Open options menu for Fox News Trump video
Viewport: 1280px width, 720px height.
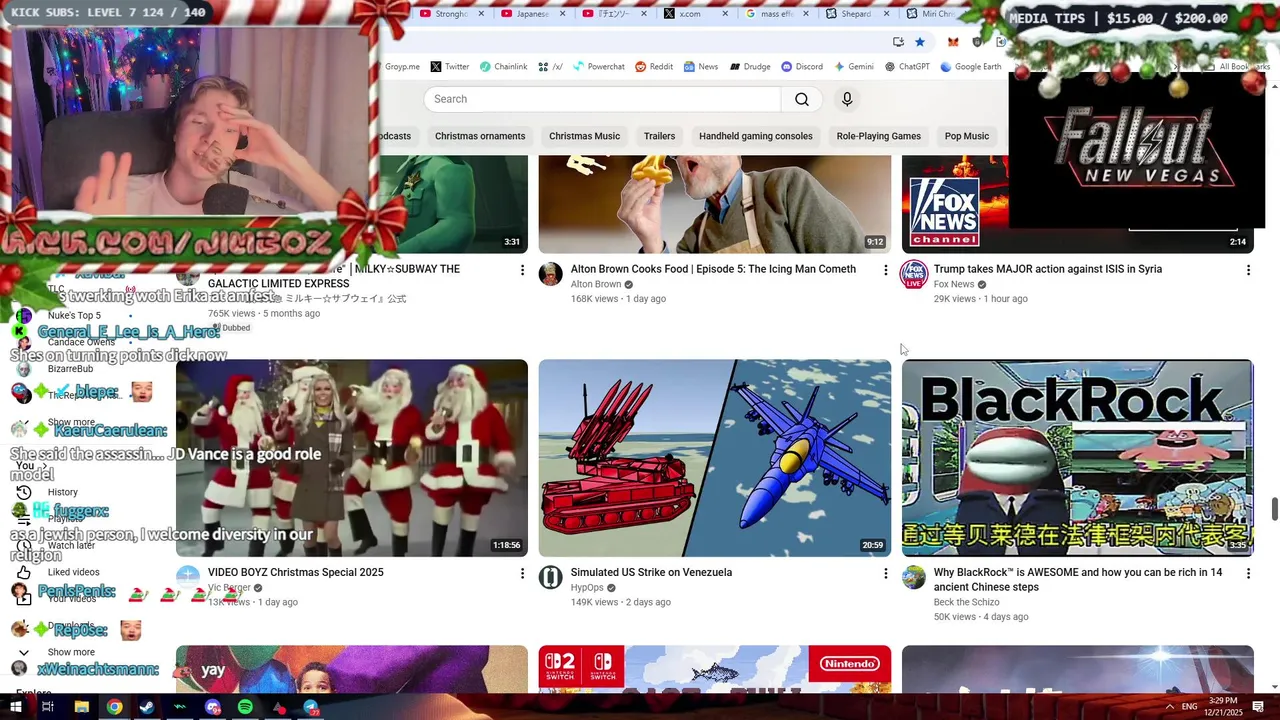pos(1248,270)
